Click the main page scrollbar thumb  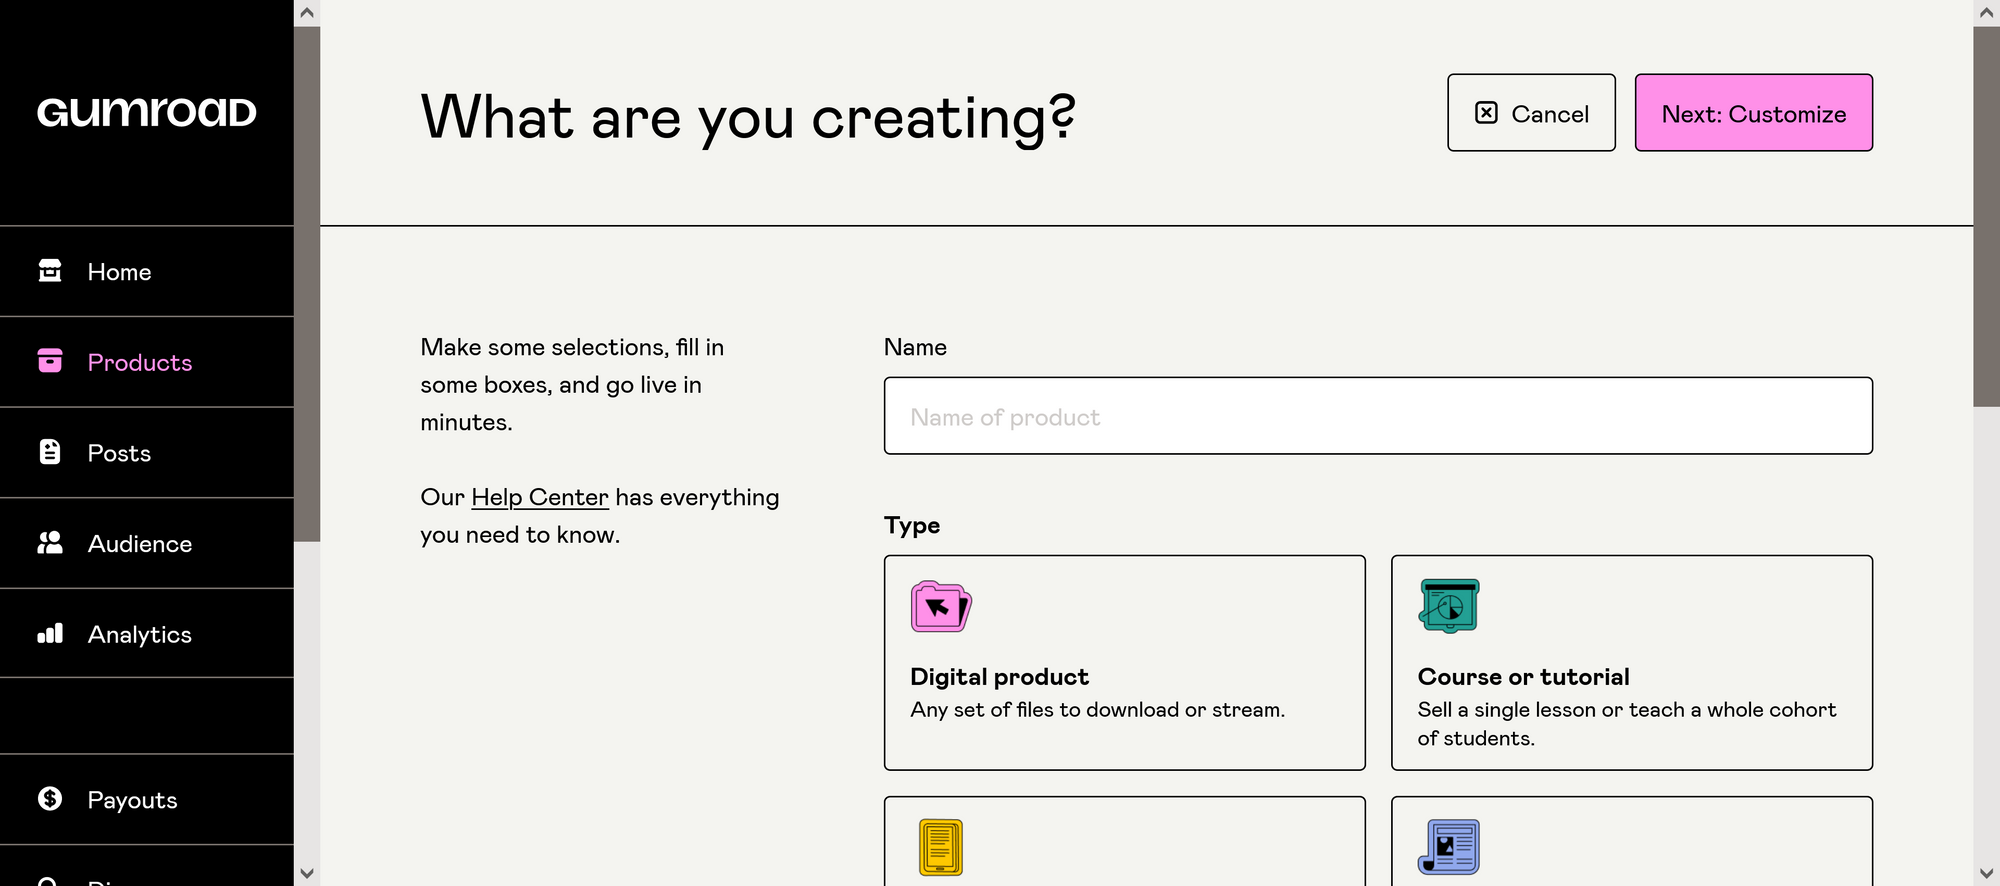click(1986, 216)
